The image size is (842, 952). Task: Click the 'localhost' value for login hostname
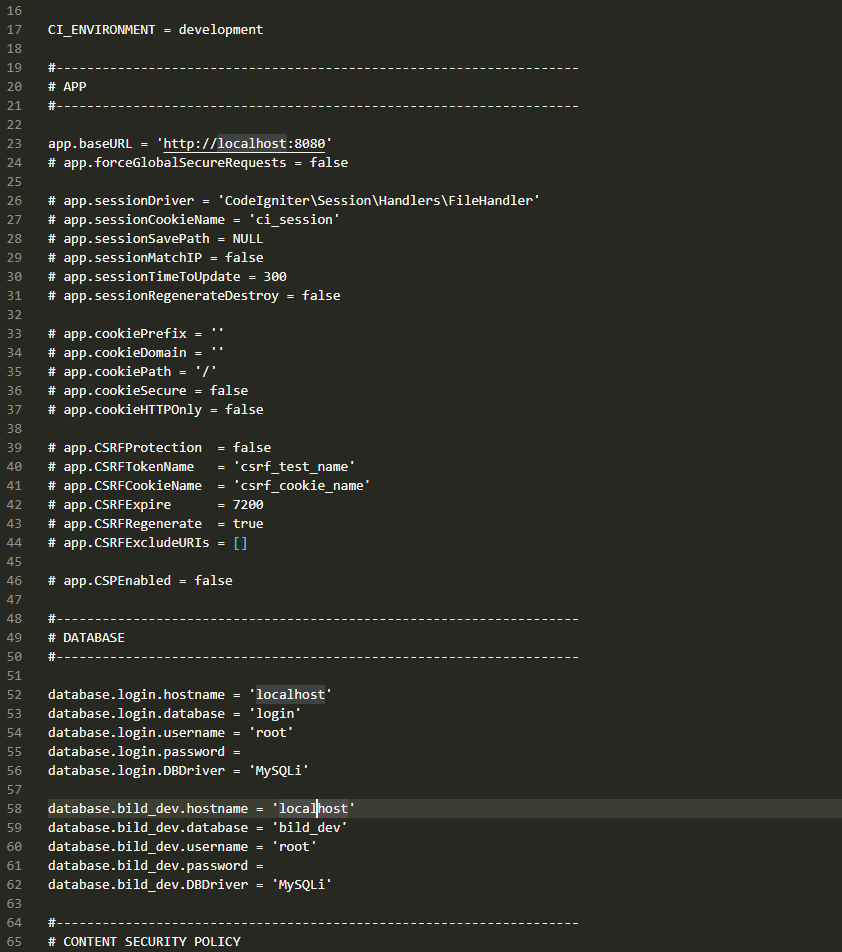[x=290, y=695]
